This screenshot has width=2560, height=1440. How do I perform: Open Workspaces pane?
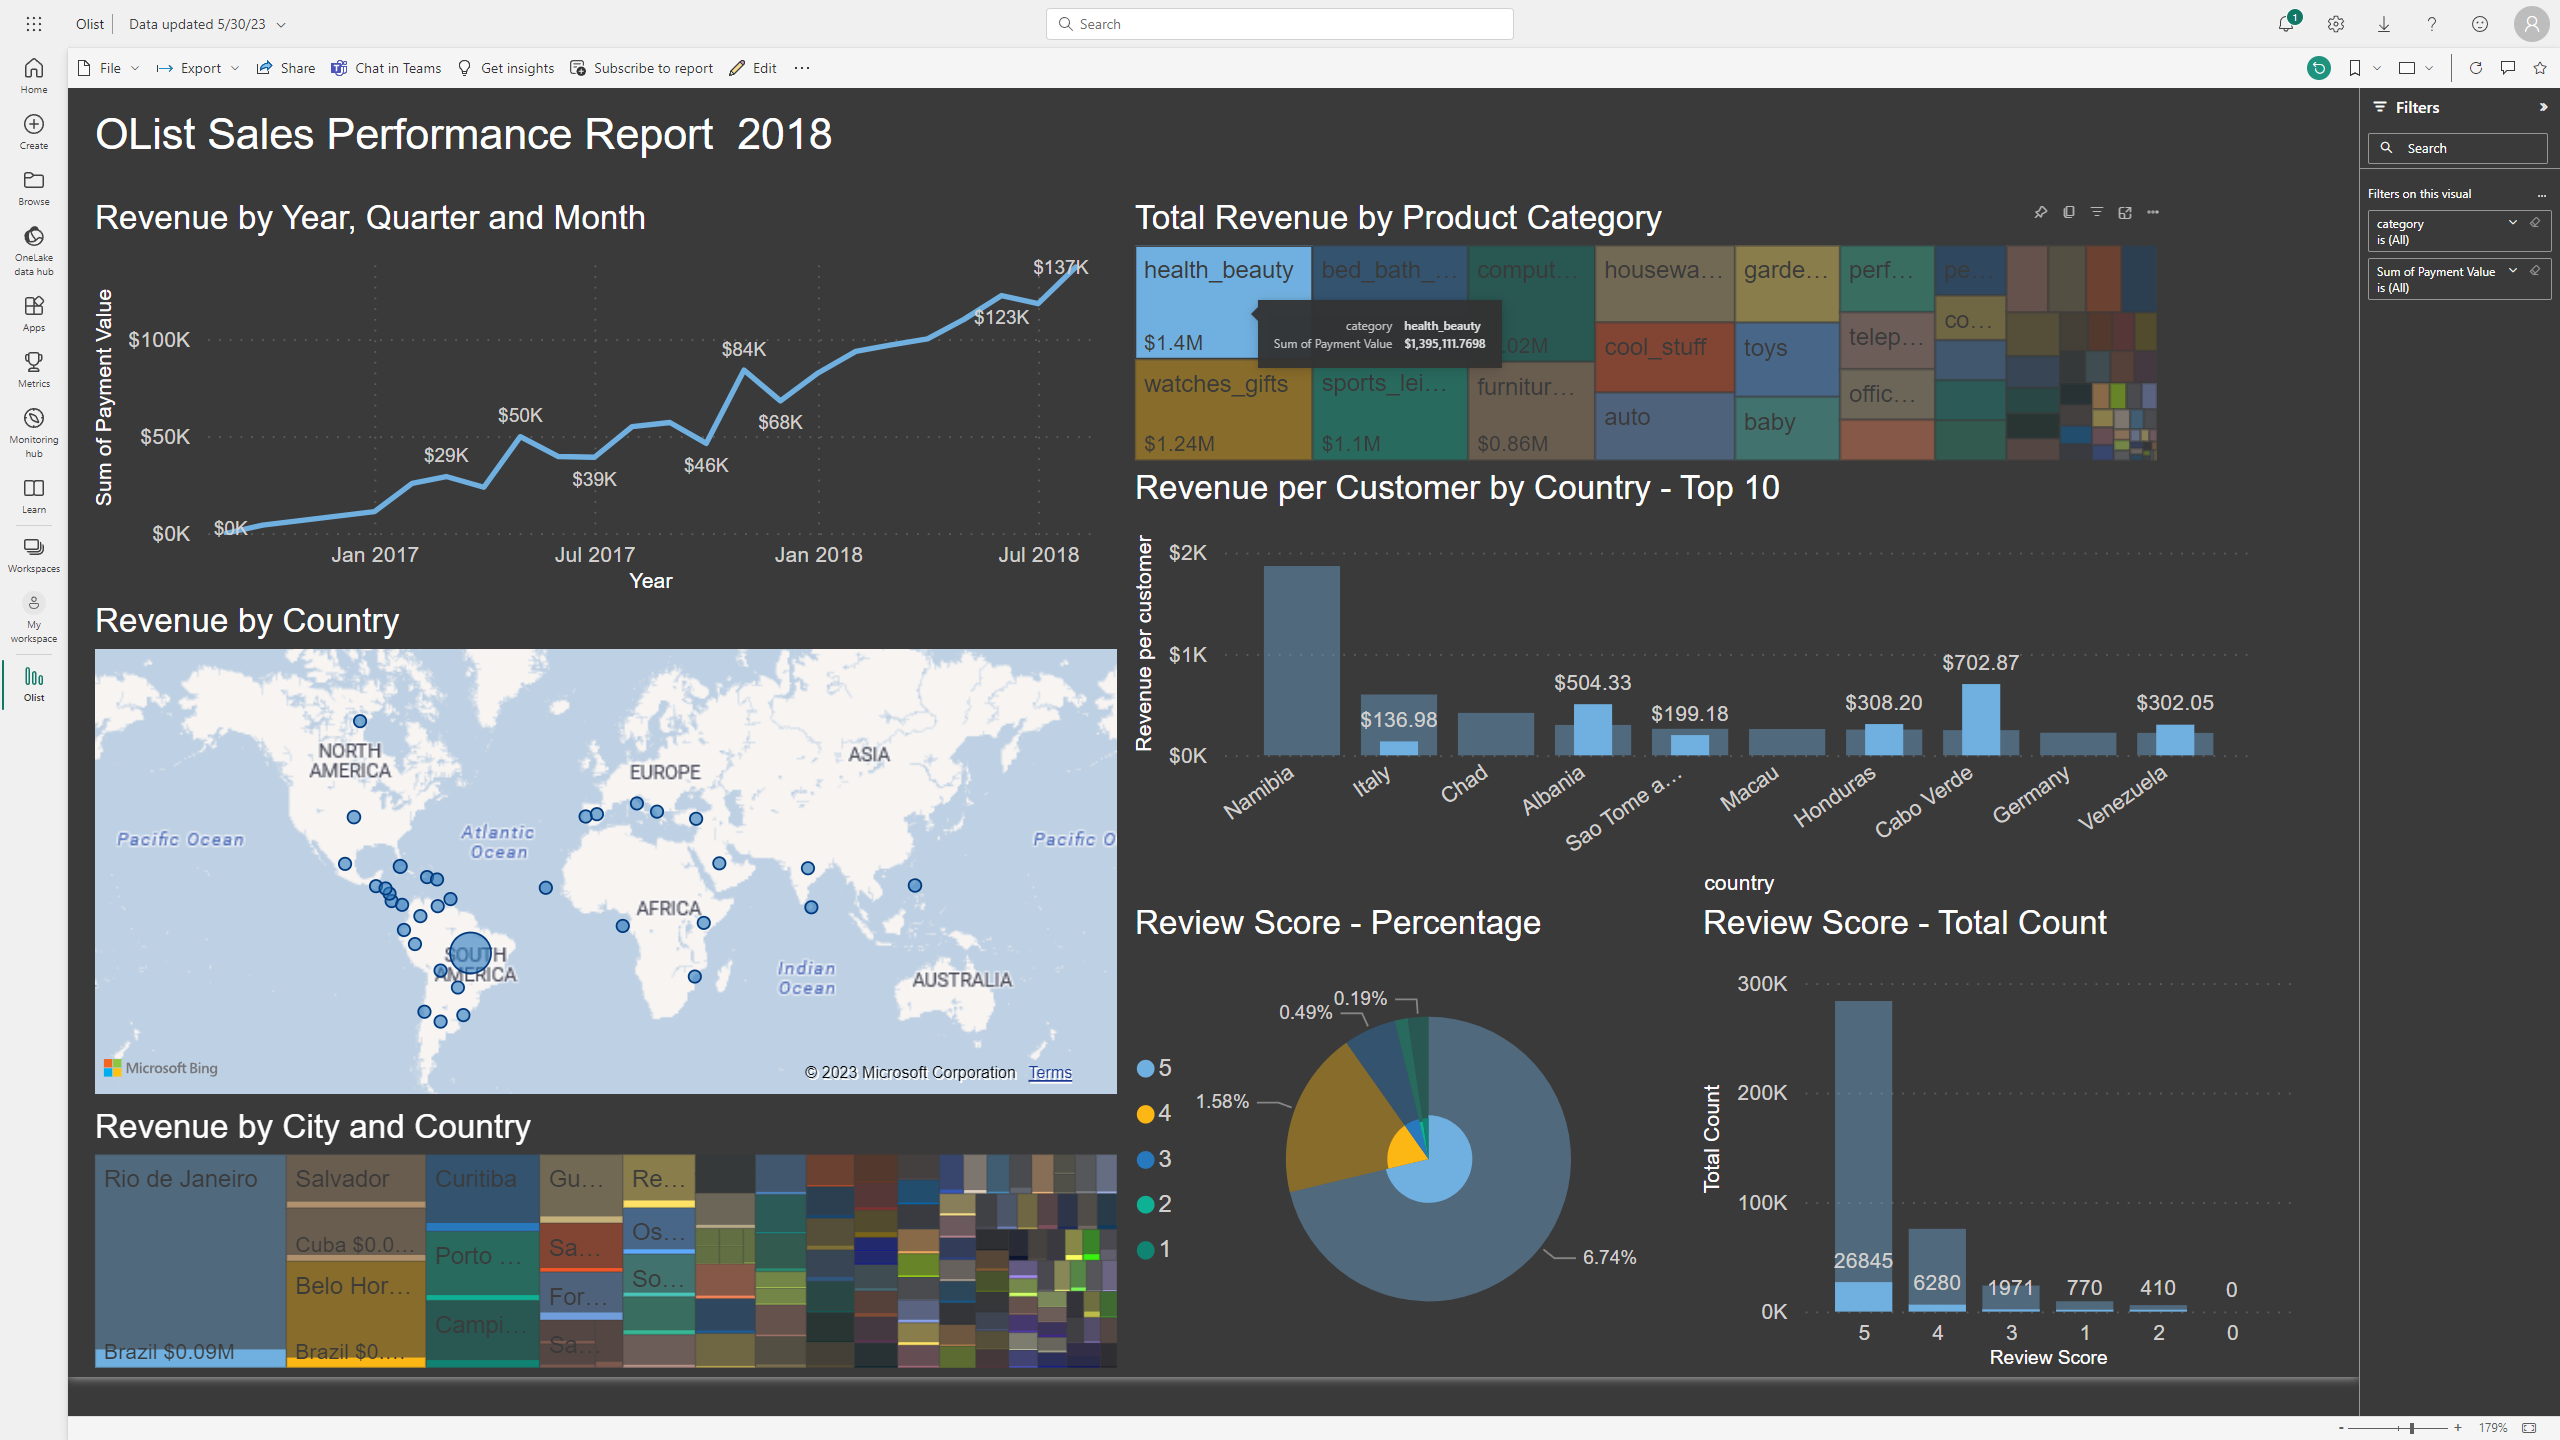click(x=34, y=555)
